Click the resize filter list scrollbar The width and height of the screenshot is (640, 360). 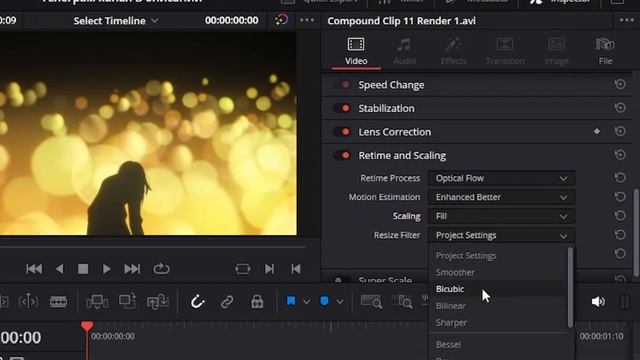tap(570, 287)
